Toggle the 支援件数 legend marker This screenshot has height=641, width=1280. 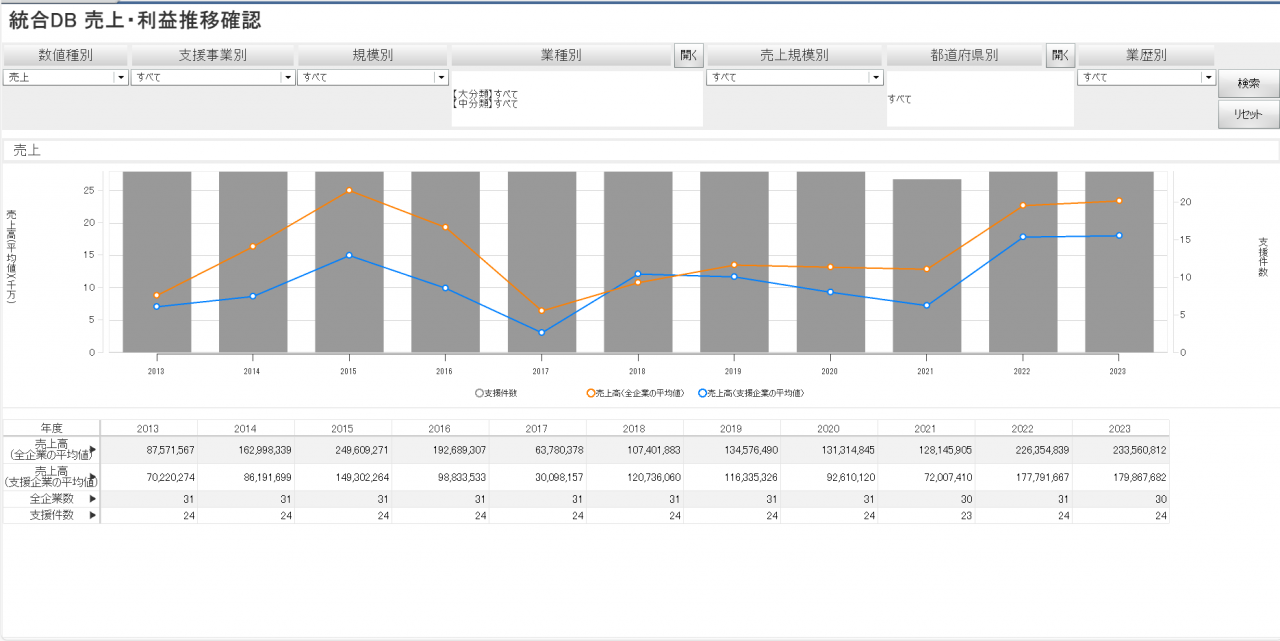tap(479, 393)
